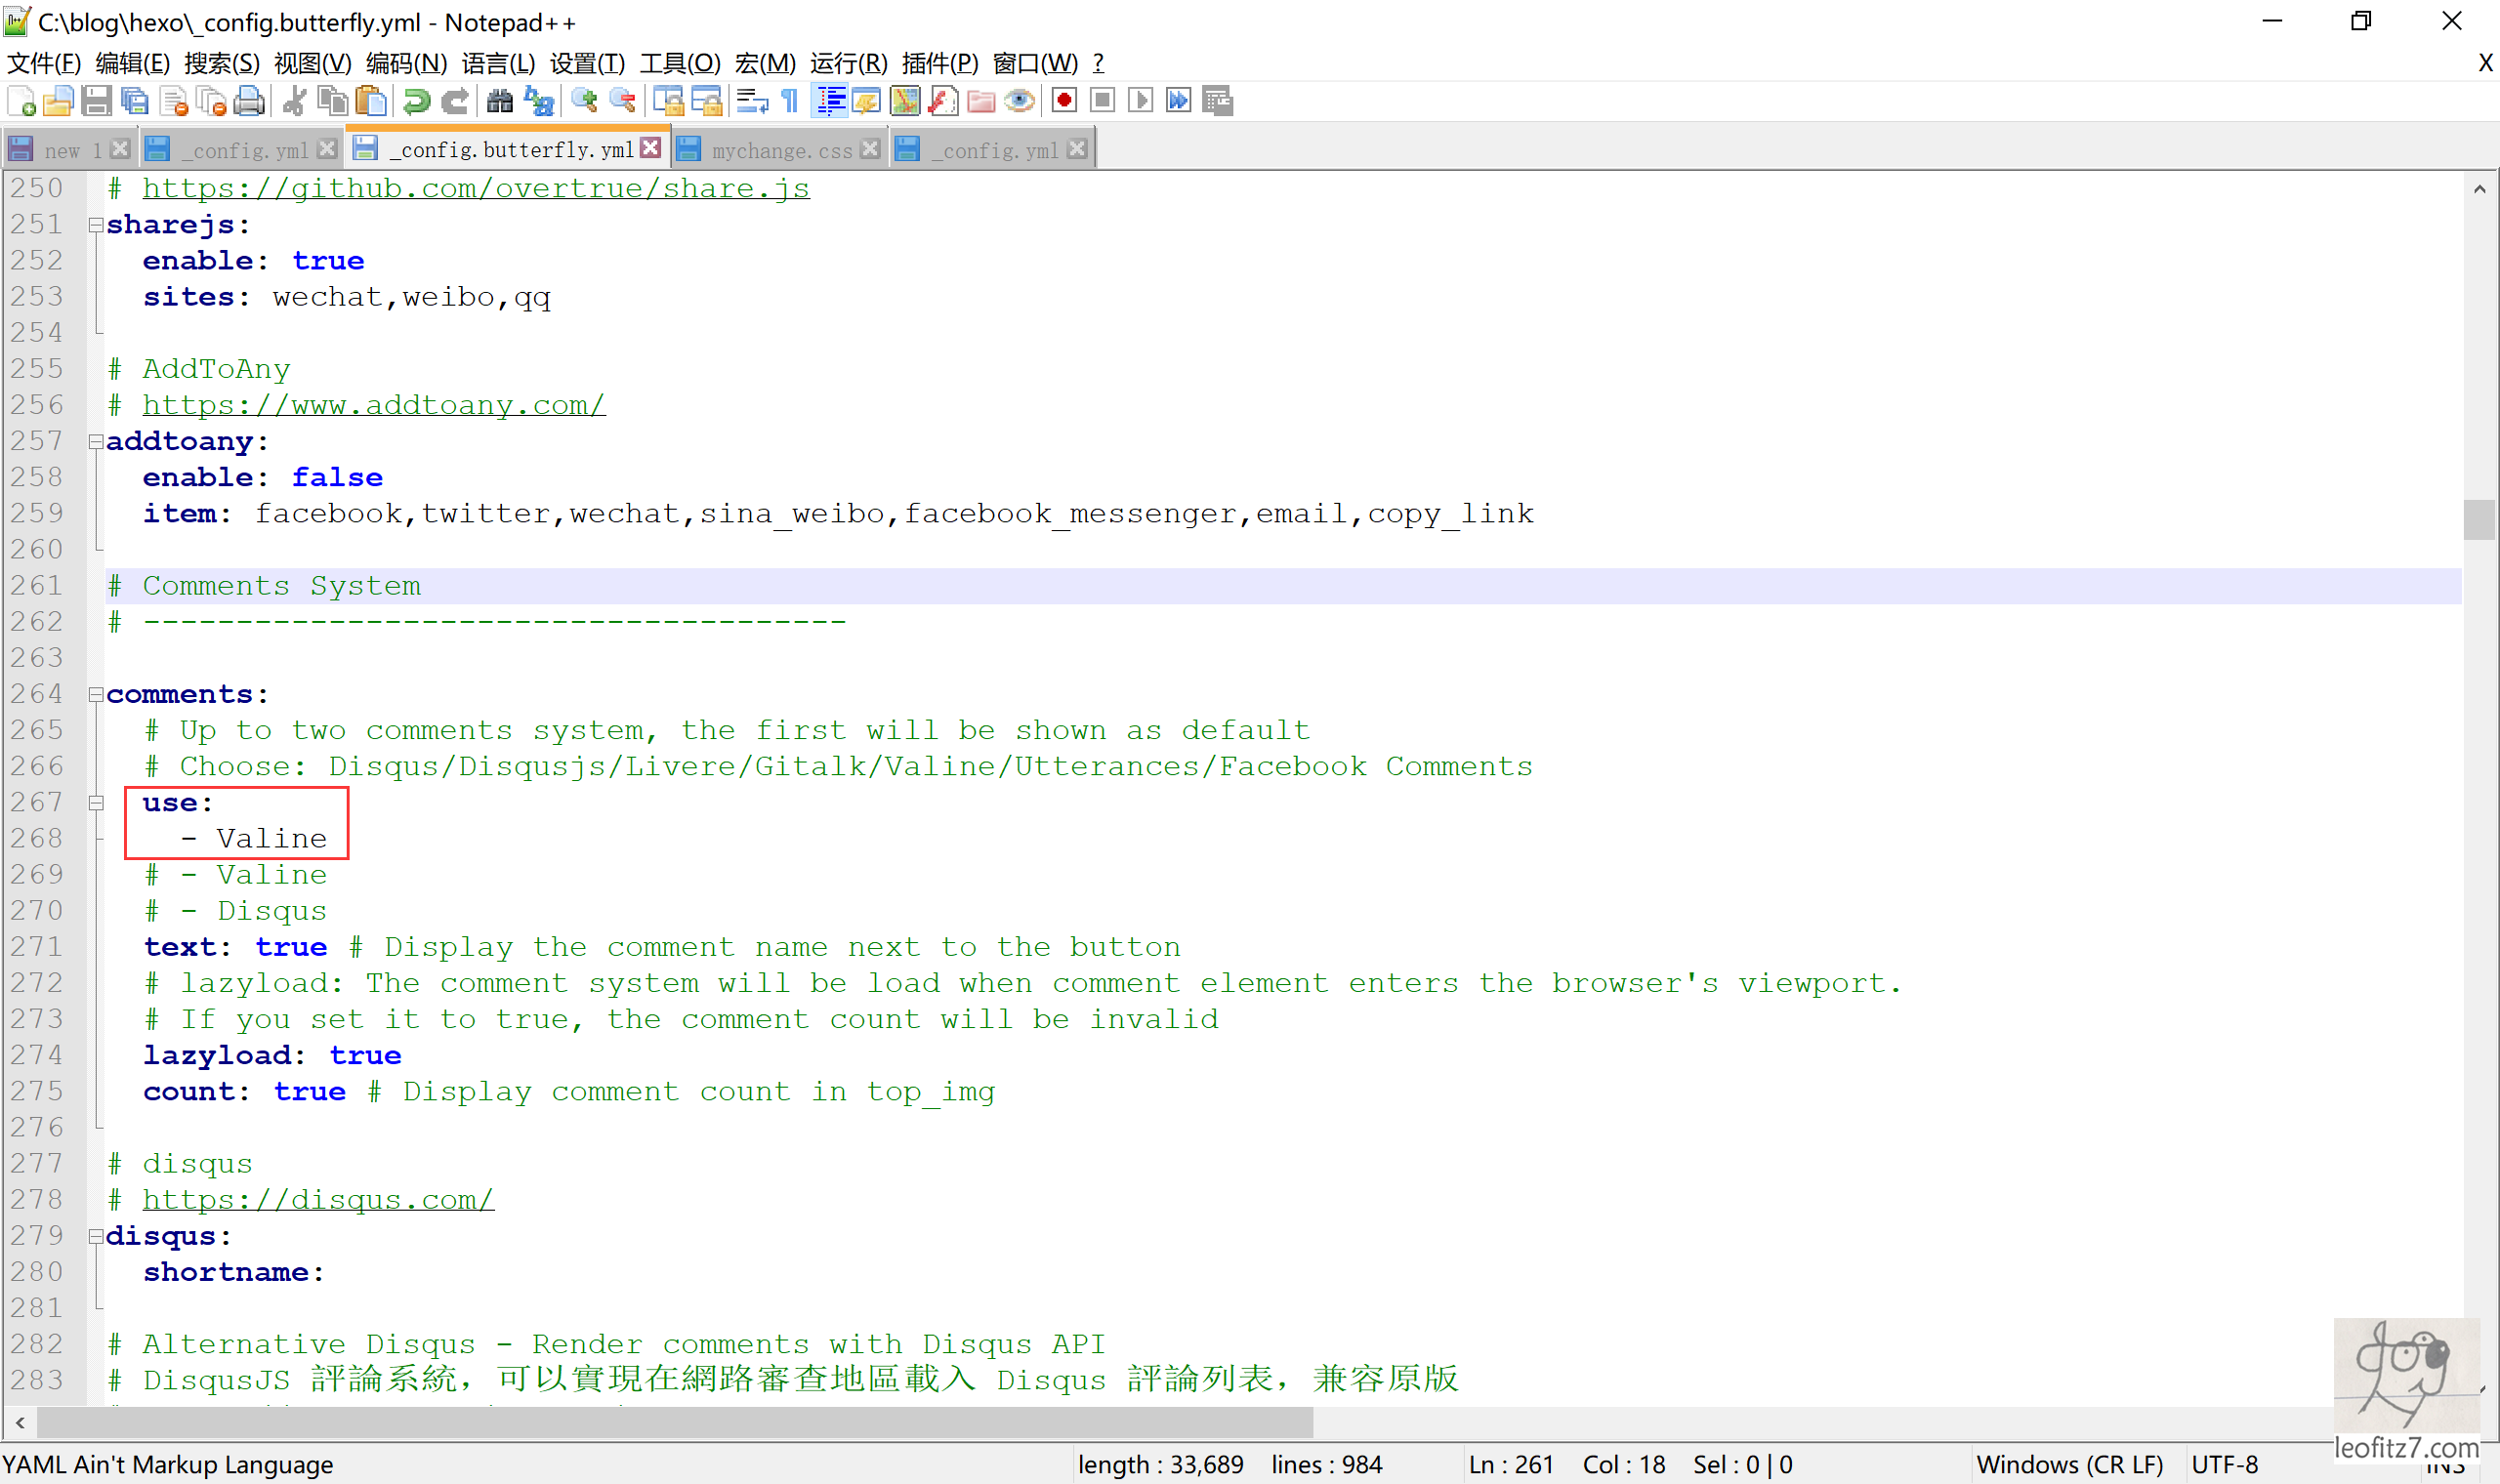Screen dimensions: 2500x1484
Task: Enable document monitoring with eye icon
Action: pyautogui.click(x=1019, y=100)
